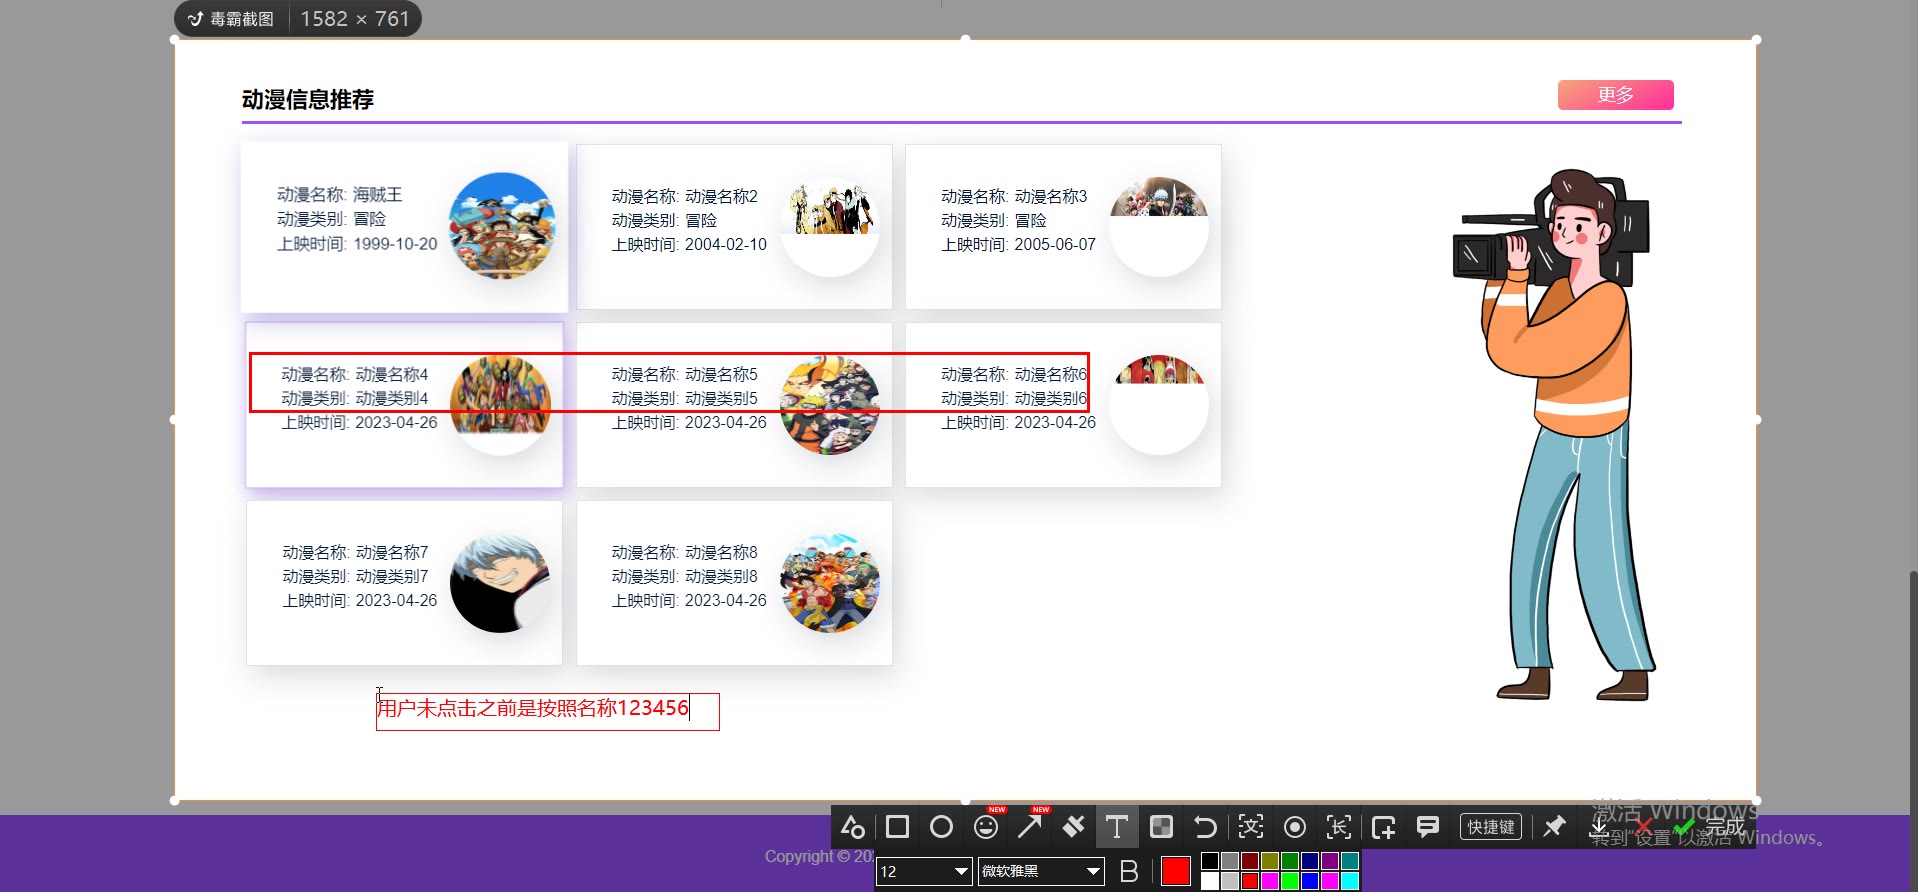Select the arrow annotation tool
This screenshot has height=892, width=1918.
pyautogui.click(x=1029, y=827)
